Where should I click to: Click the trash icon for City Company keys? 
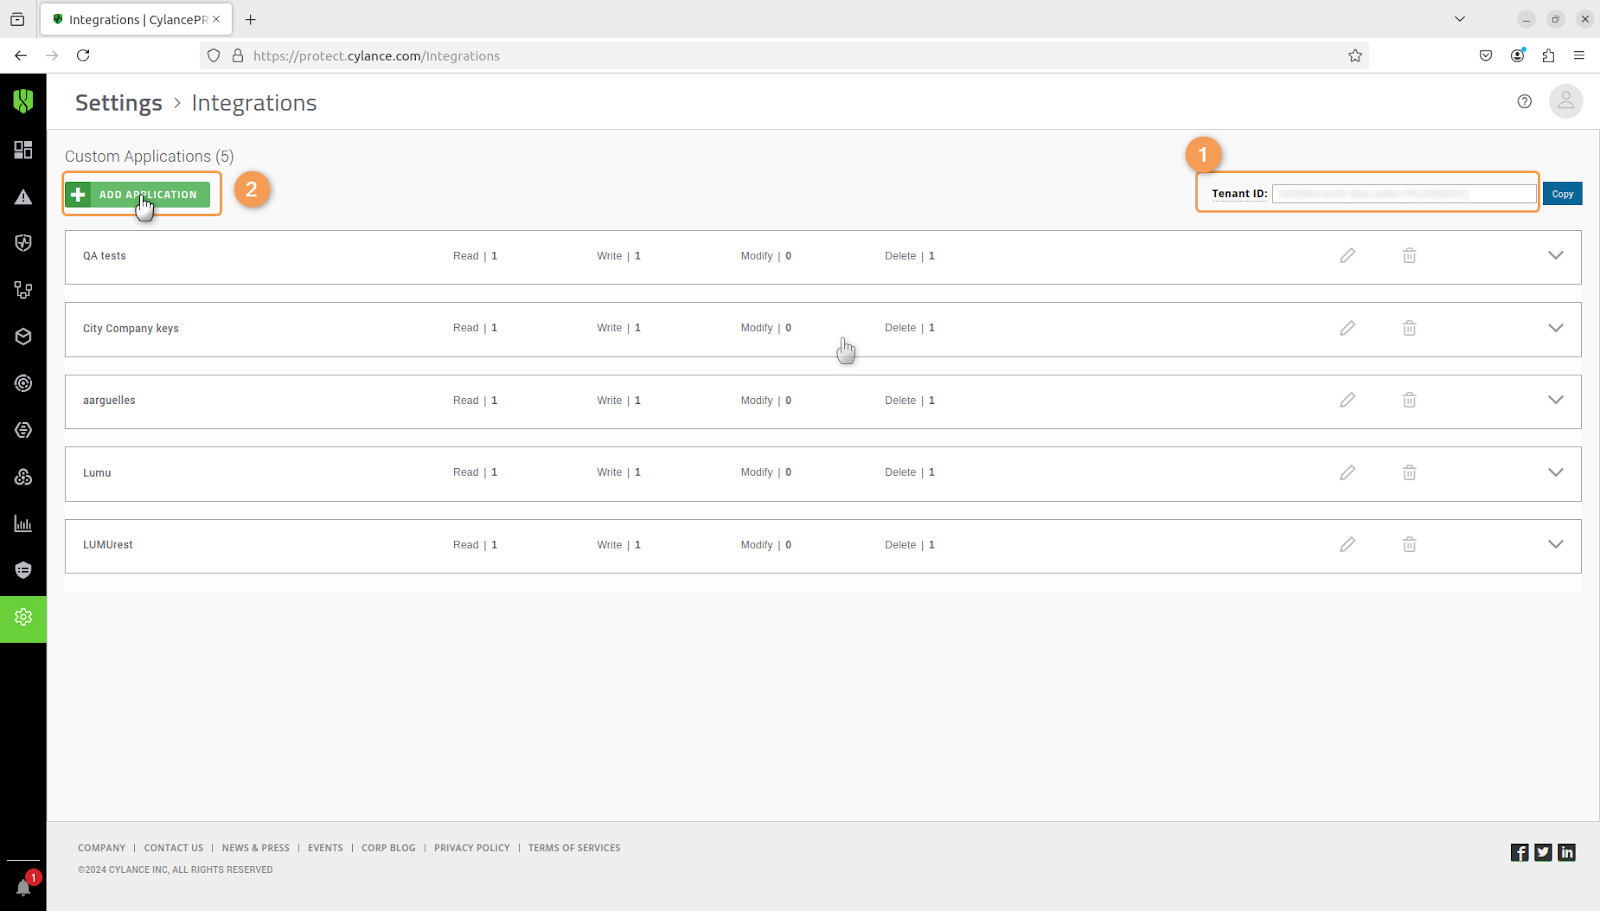pos(1409,328)
